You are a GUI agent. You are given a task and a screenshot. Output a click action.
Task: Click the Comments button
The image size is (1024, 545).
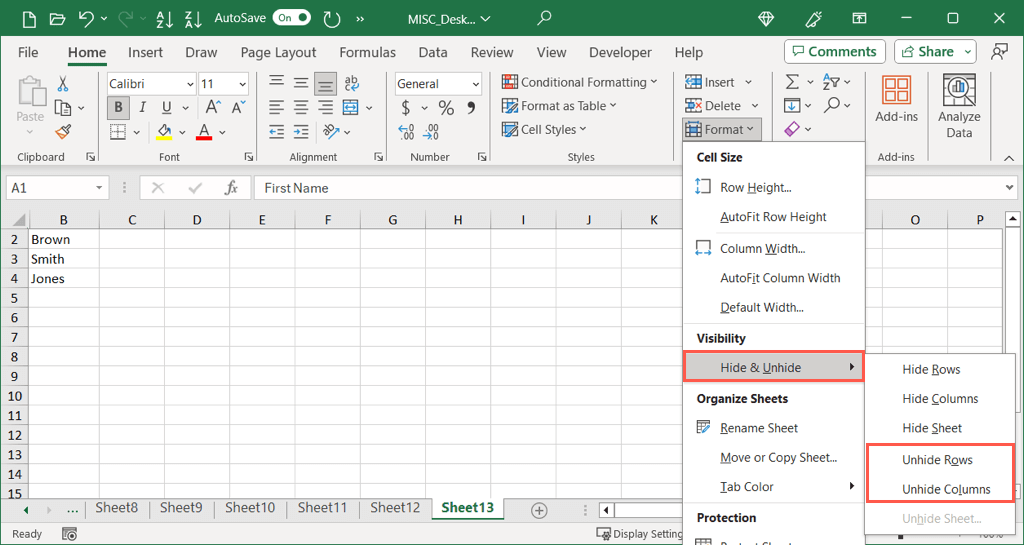833,52
